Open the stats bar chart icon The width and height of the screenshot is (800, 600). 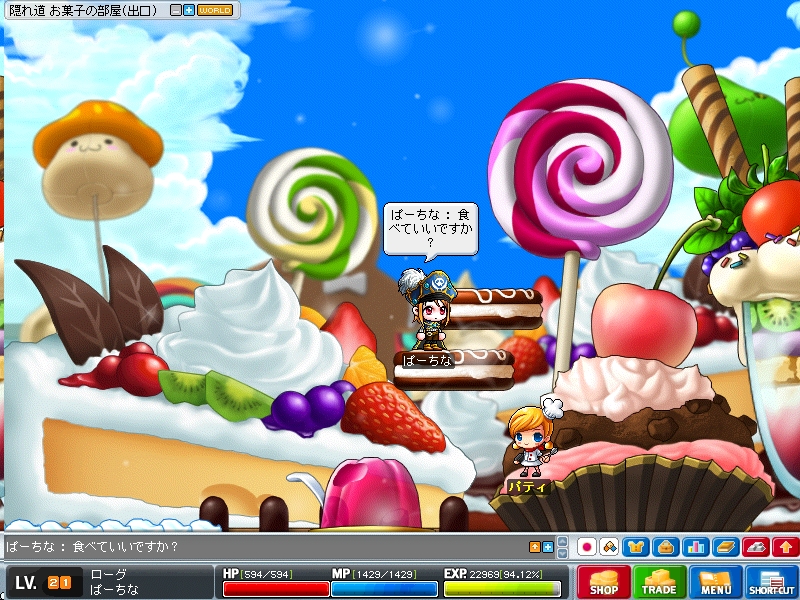pos(695,547)
